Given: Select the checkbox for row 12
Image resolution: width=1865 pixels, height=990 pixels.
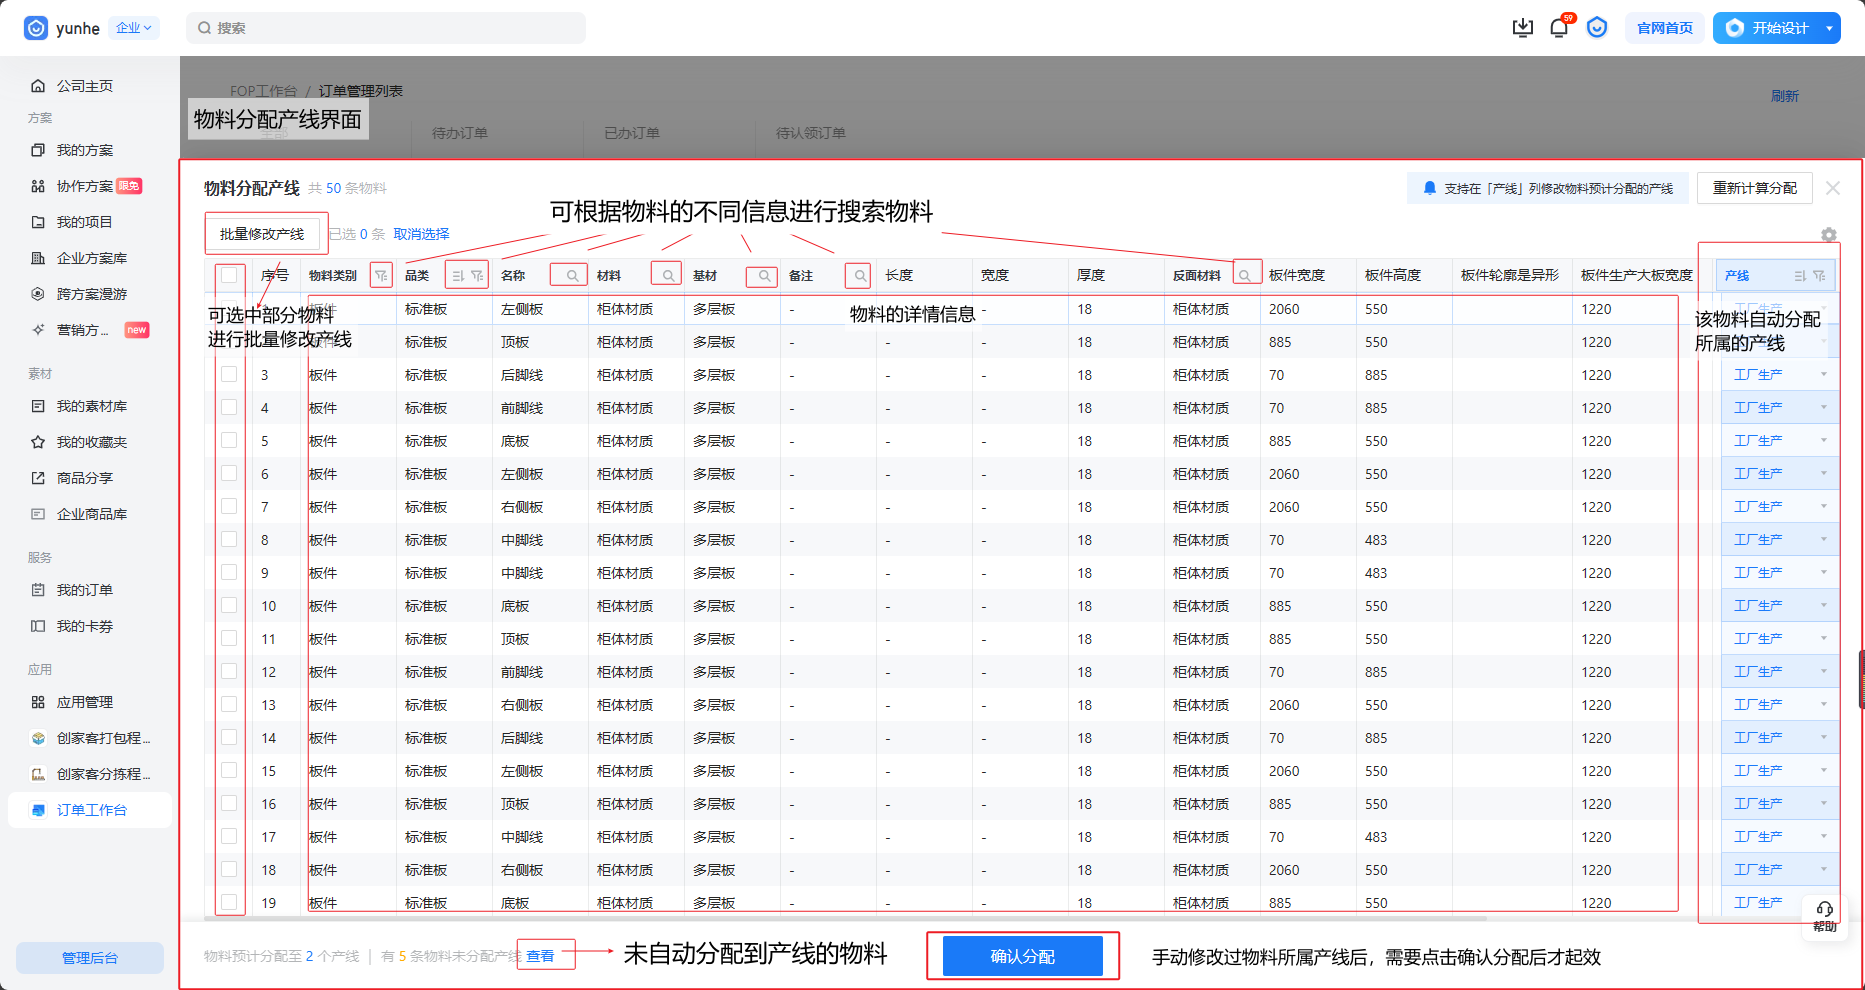Looking at the screenshot, I should point(230,672).
